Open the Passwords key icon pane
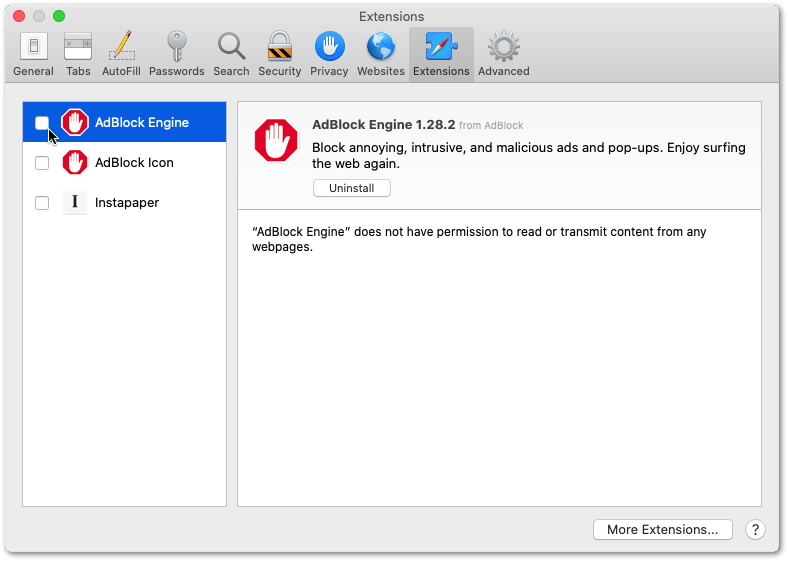The image size is (788, 561). [x=176, y=54]
